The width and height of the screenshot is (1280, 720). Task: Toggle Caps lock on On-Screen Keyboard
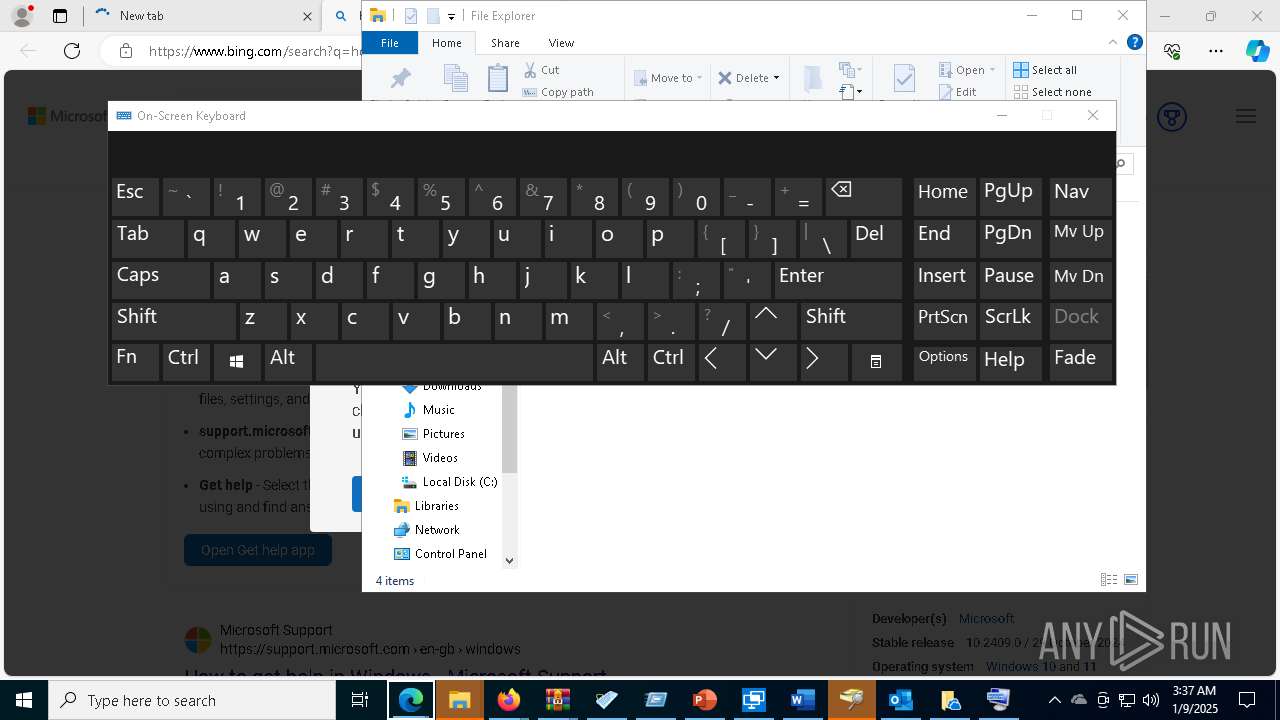coord(160,280)
